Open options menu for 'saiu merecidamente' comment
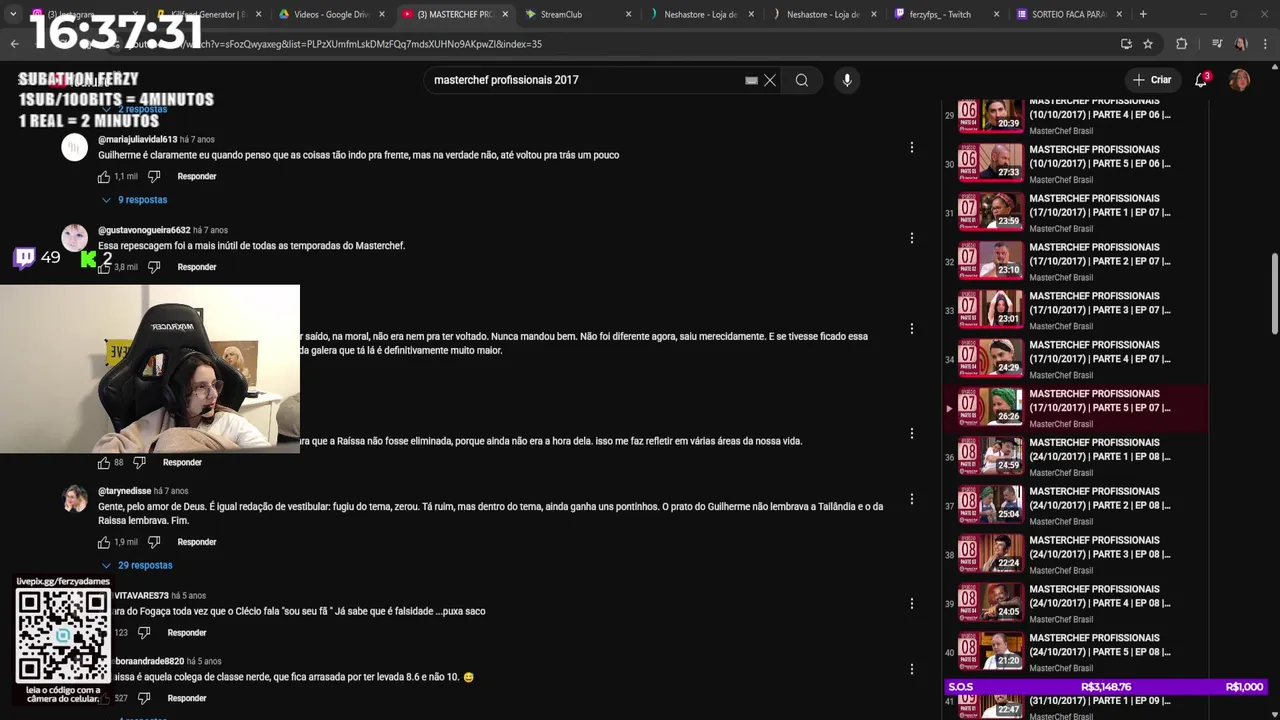This screenshot has height=720, width=1280. (911, 328)
